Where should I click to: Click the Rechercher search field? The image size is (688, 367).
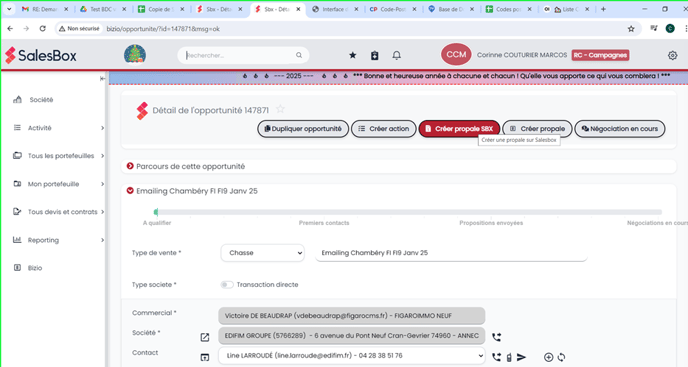[x=243, y=55]
